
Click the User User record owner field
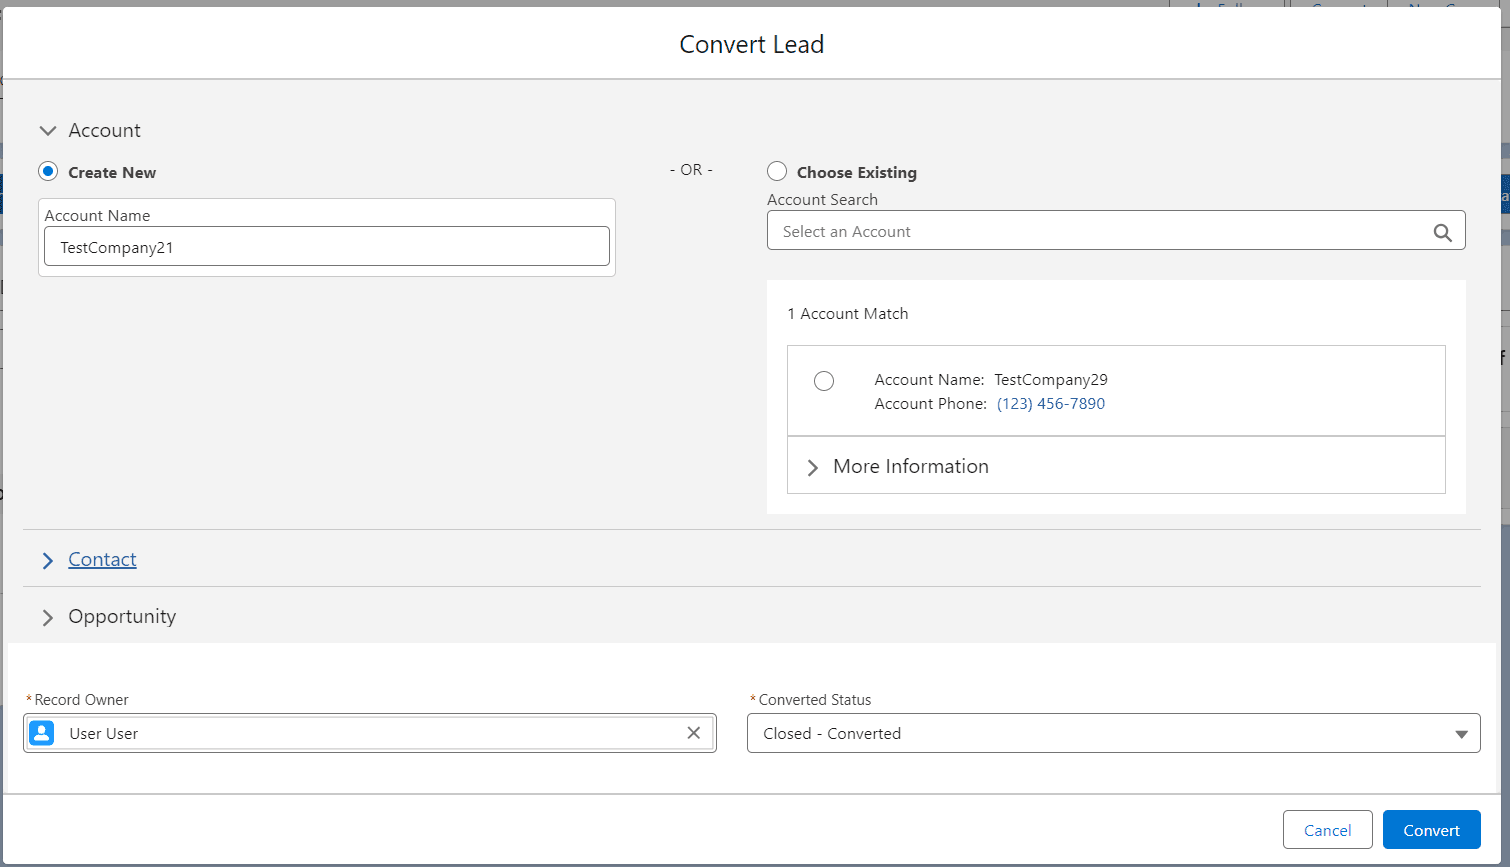pos(370,733)
